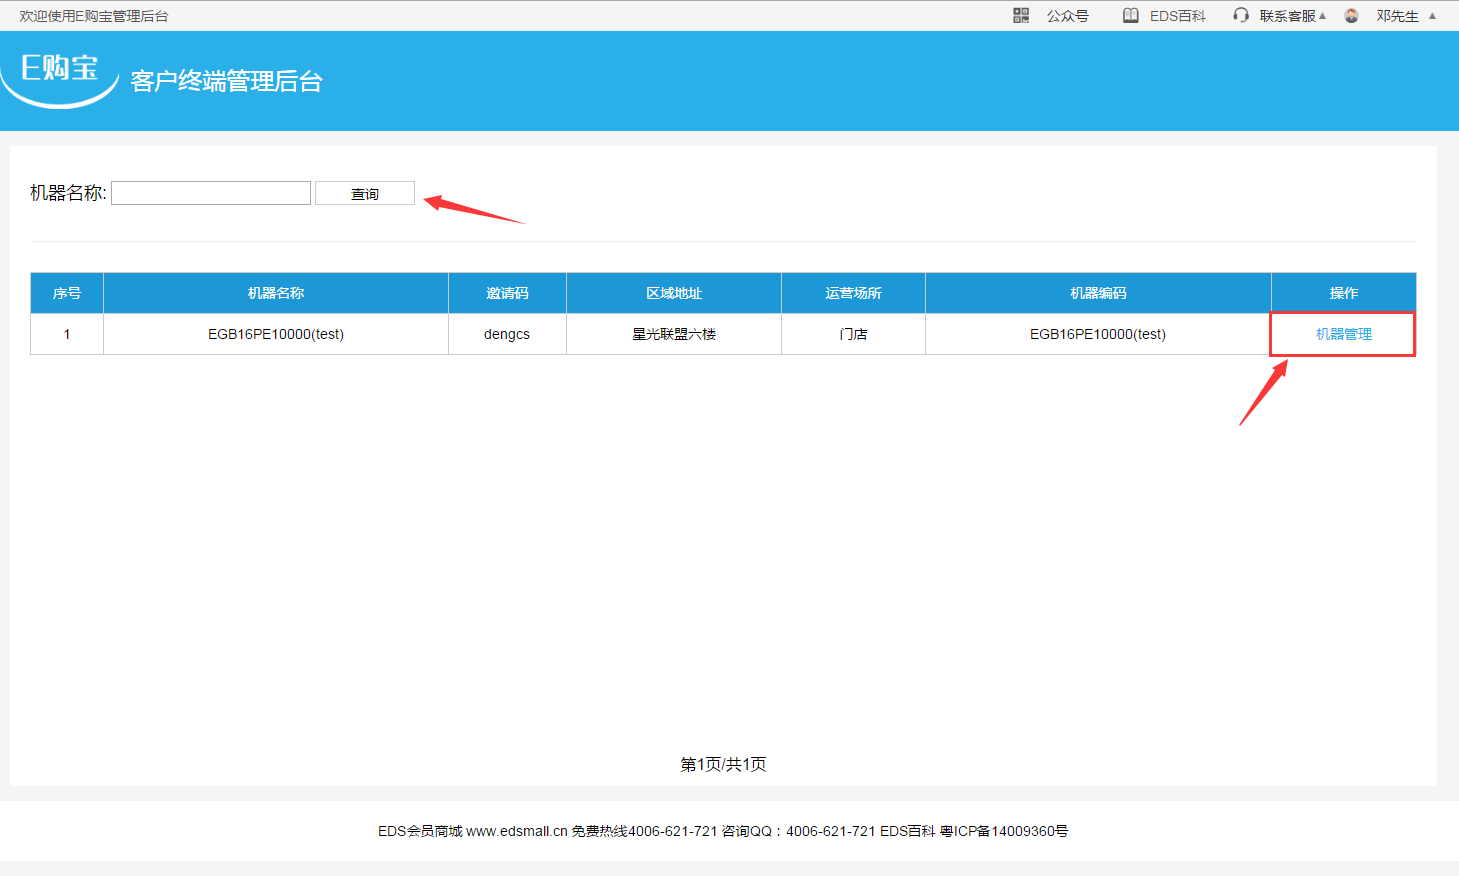Click the 区域地址 column header

pos(674,293)
